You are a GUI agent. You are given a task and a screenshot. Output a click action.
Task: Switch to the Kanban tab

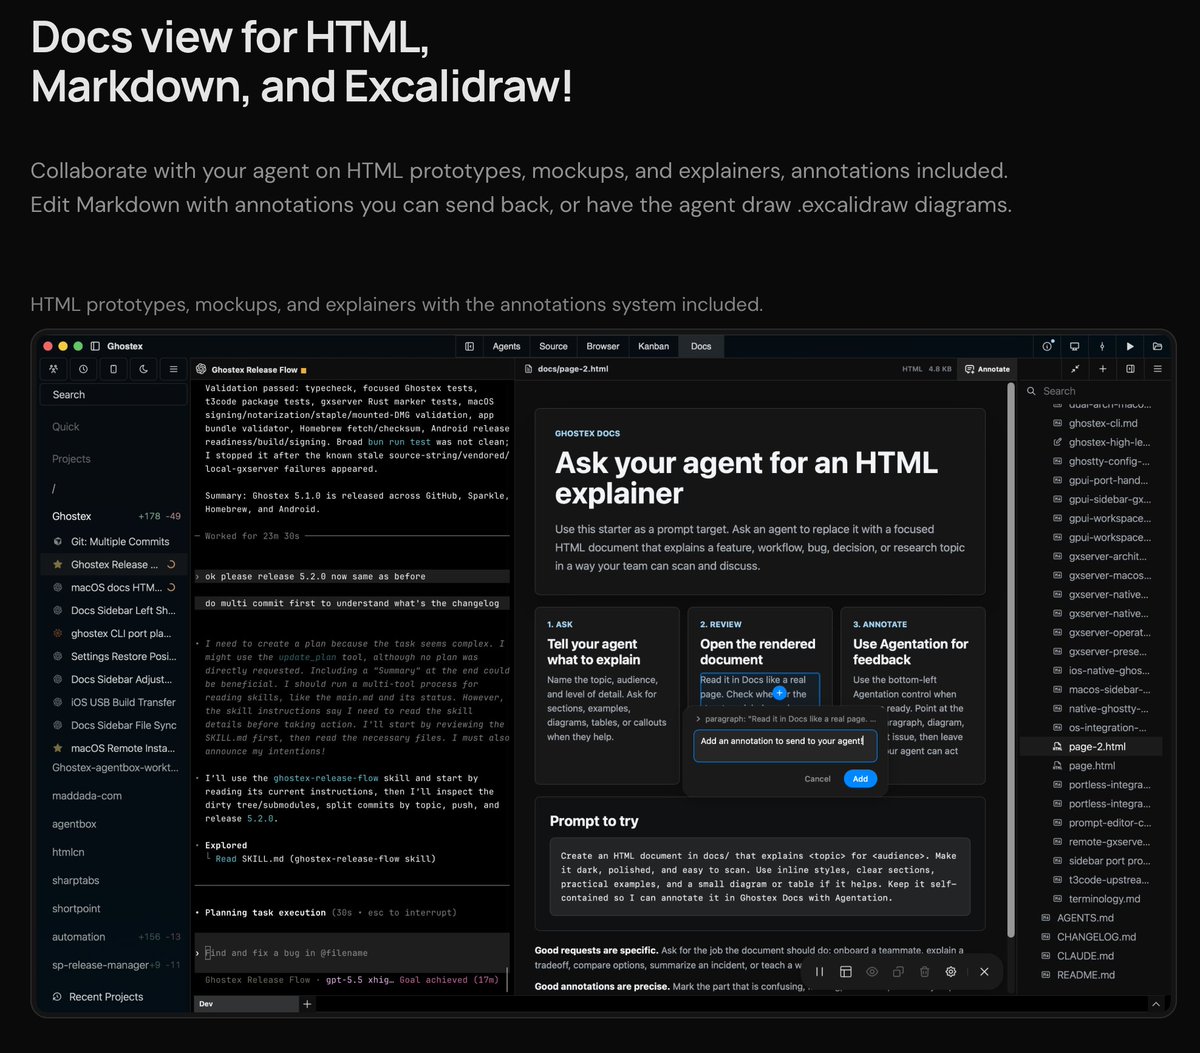pos(654,346)
